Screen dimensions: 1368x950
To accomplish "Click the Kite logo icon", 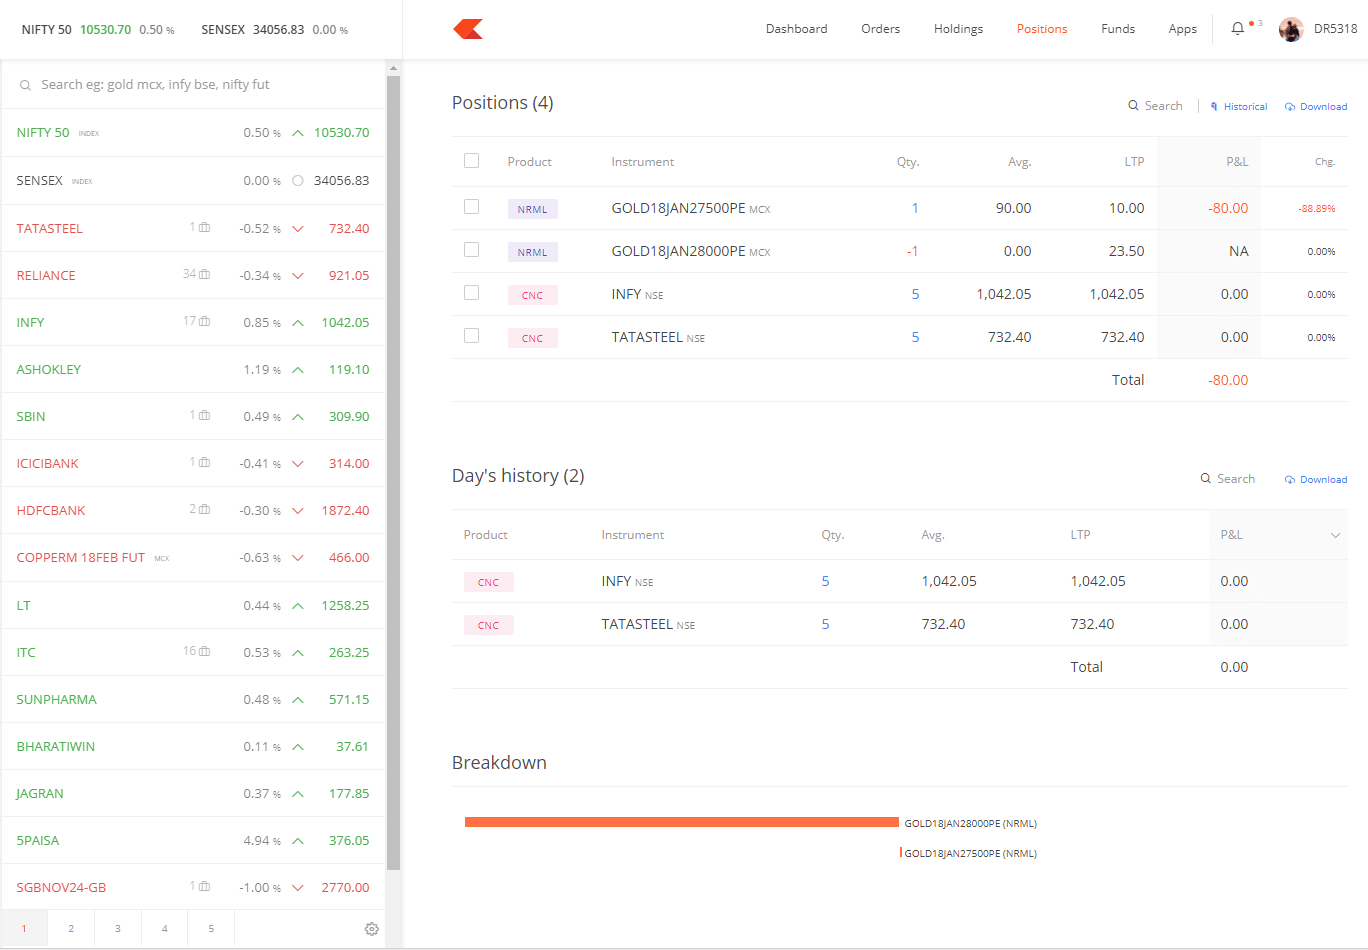I will tap(468, 29).
